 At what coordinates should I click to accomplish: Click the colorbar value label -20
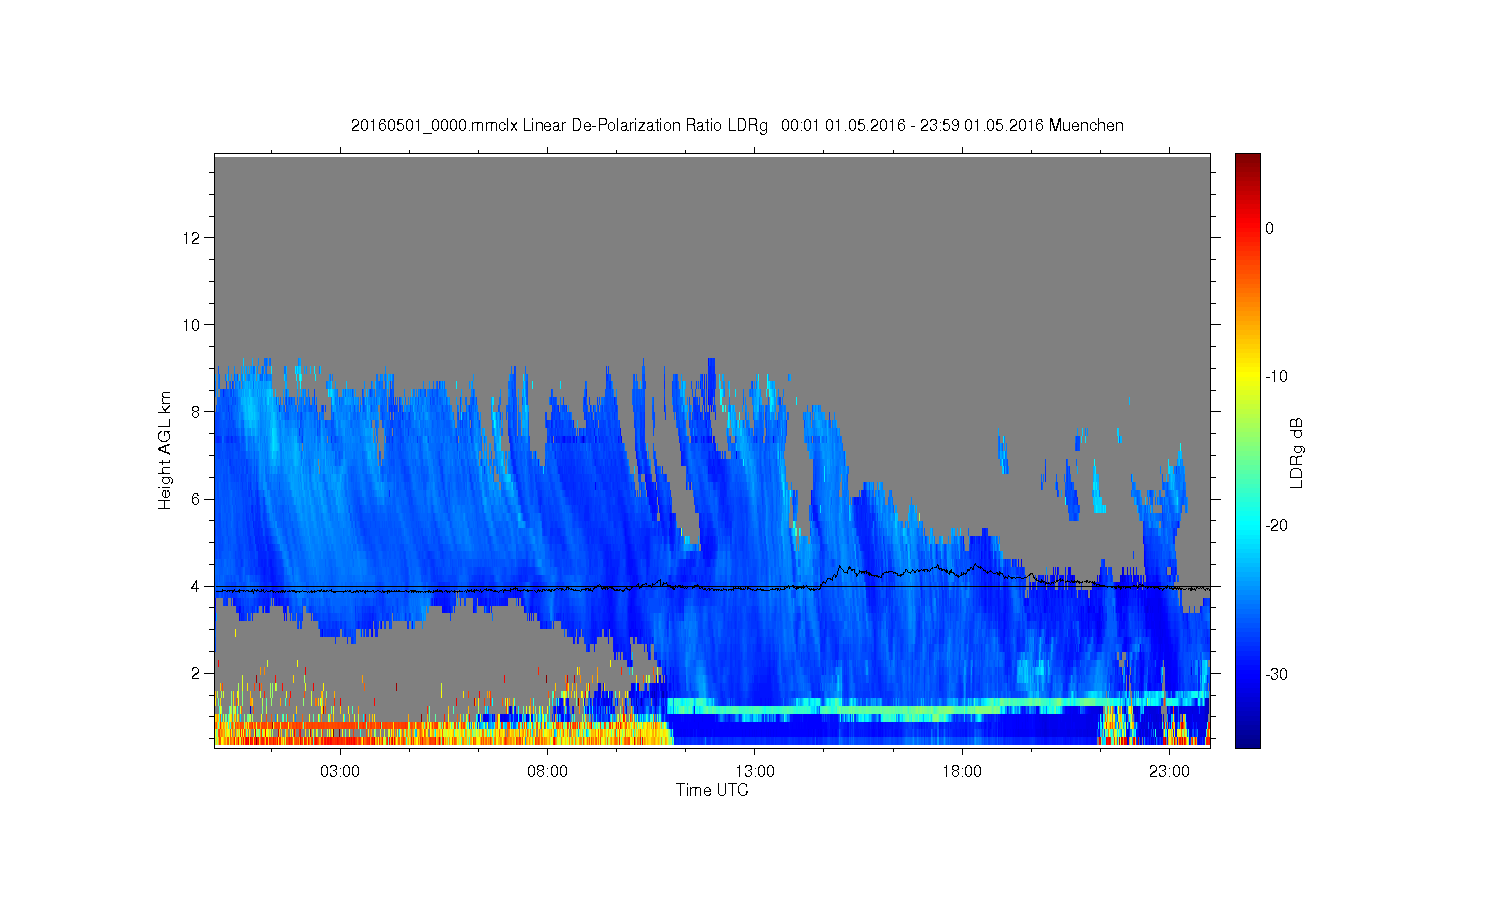point(1276,526)
